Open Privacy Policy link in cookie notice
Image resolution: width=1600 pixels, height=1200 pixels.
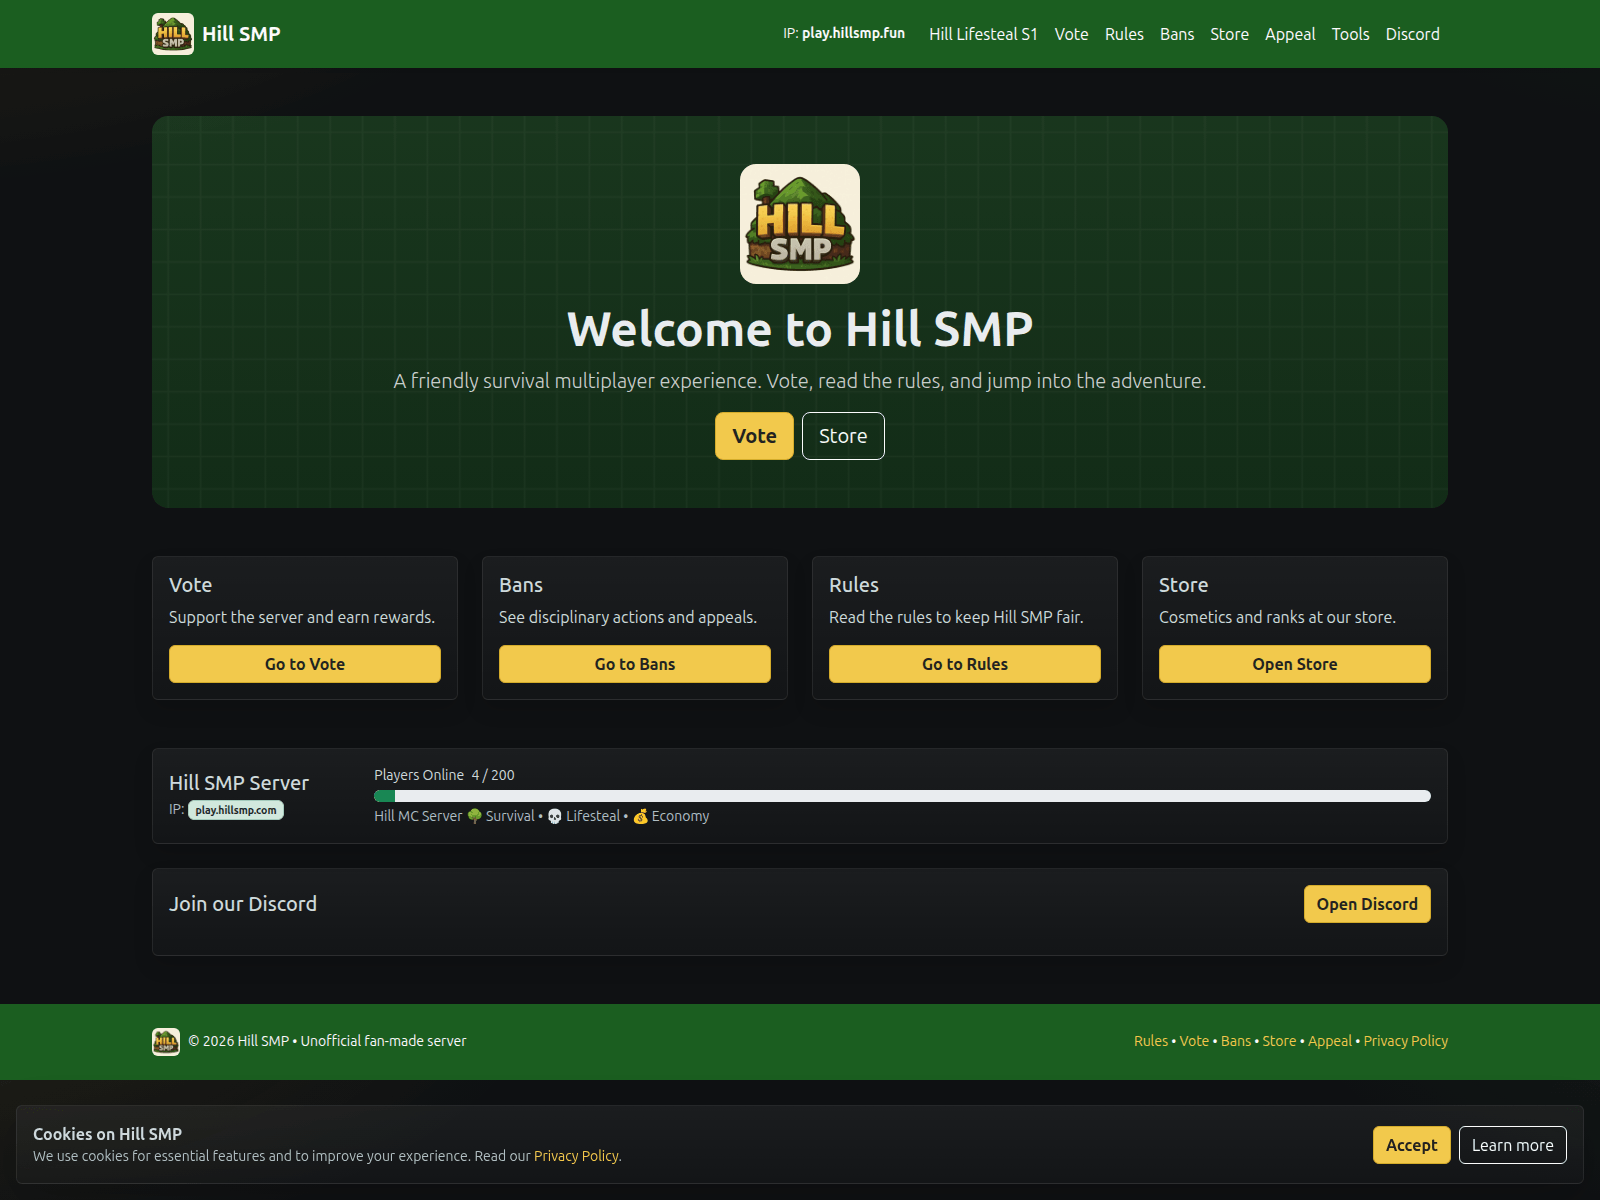[x=576, y=1156]
